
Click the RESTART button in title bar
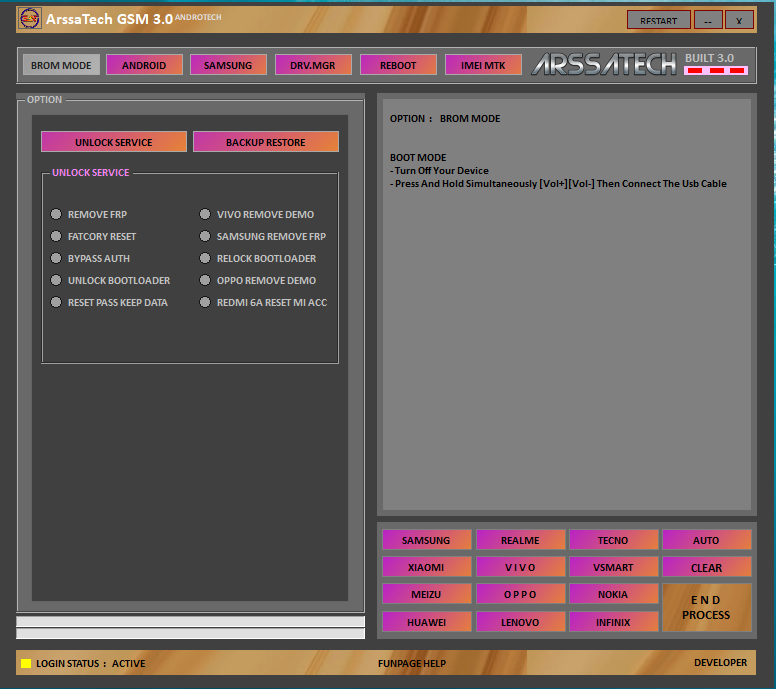coord(659,20)
